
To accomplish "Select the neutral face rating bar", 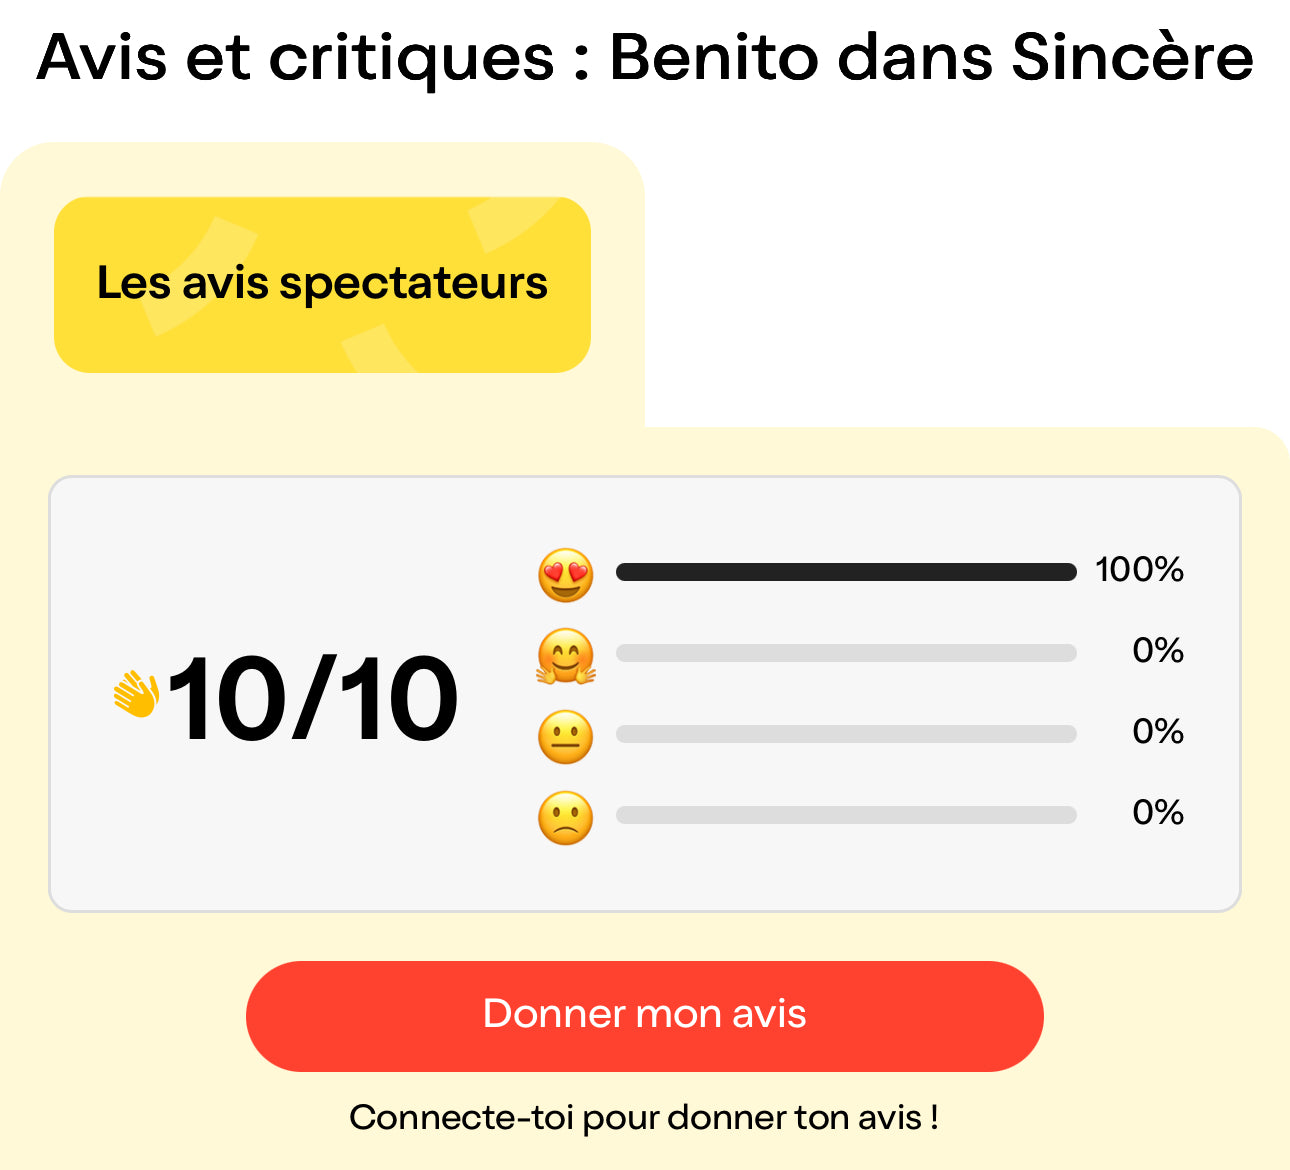I will [x=845, y=734].
